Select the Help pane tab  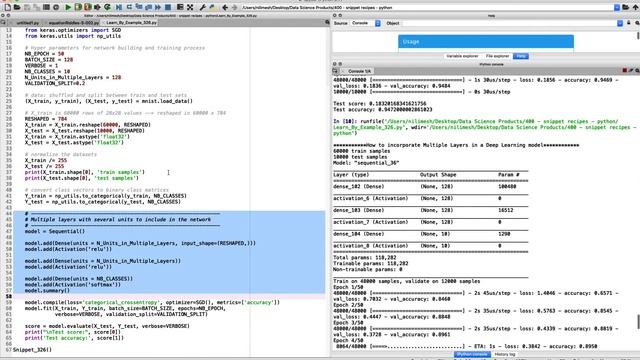tap(521, 56)
